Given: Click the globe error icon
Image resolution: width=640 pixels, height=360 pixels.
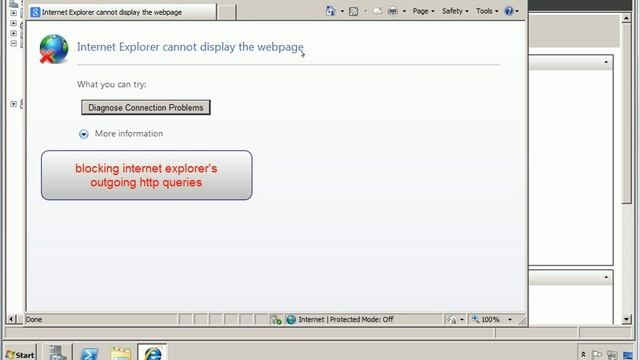Looking at the screenshot, I should tap(53, 49).
